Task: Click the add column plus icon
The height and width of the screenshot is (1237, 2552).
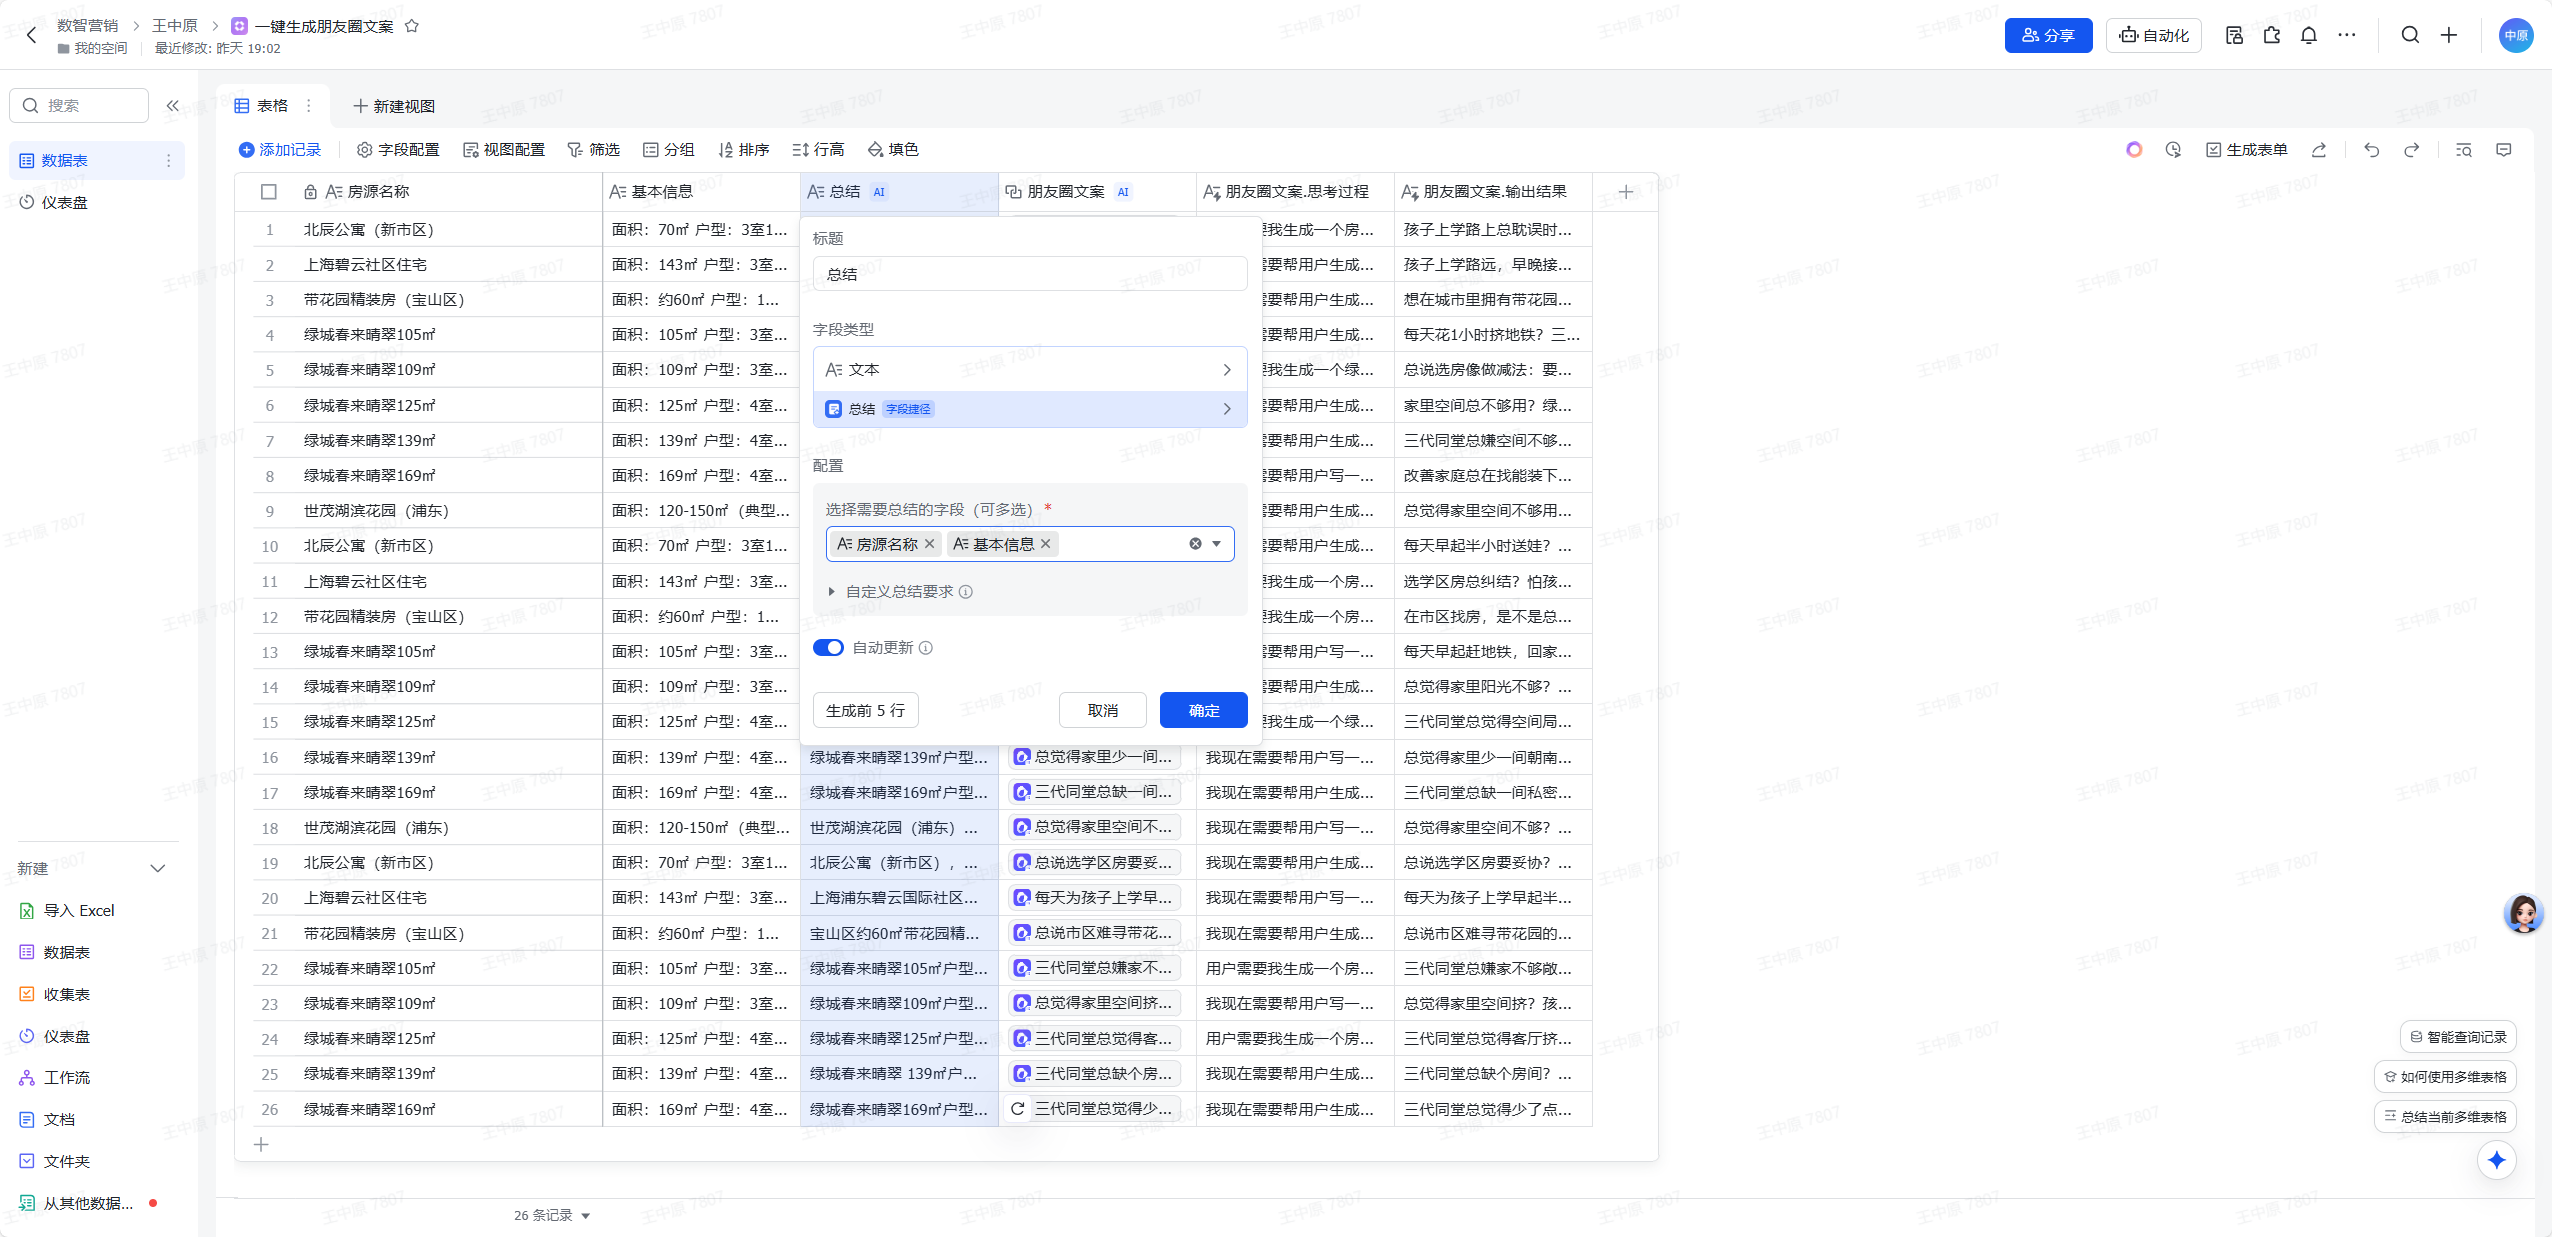Action: (1625, 192)
